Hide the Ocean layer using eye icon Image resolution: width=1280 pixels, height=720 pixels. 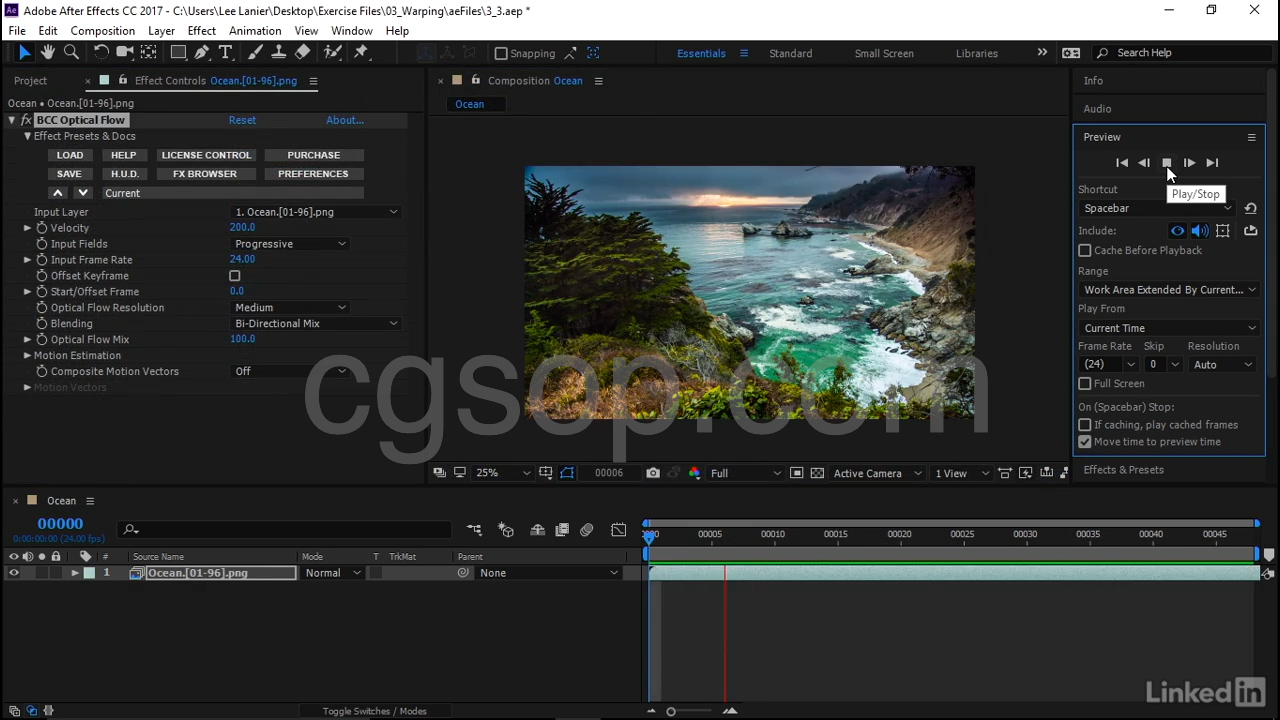14,573
